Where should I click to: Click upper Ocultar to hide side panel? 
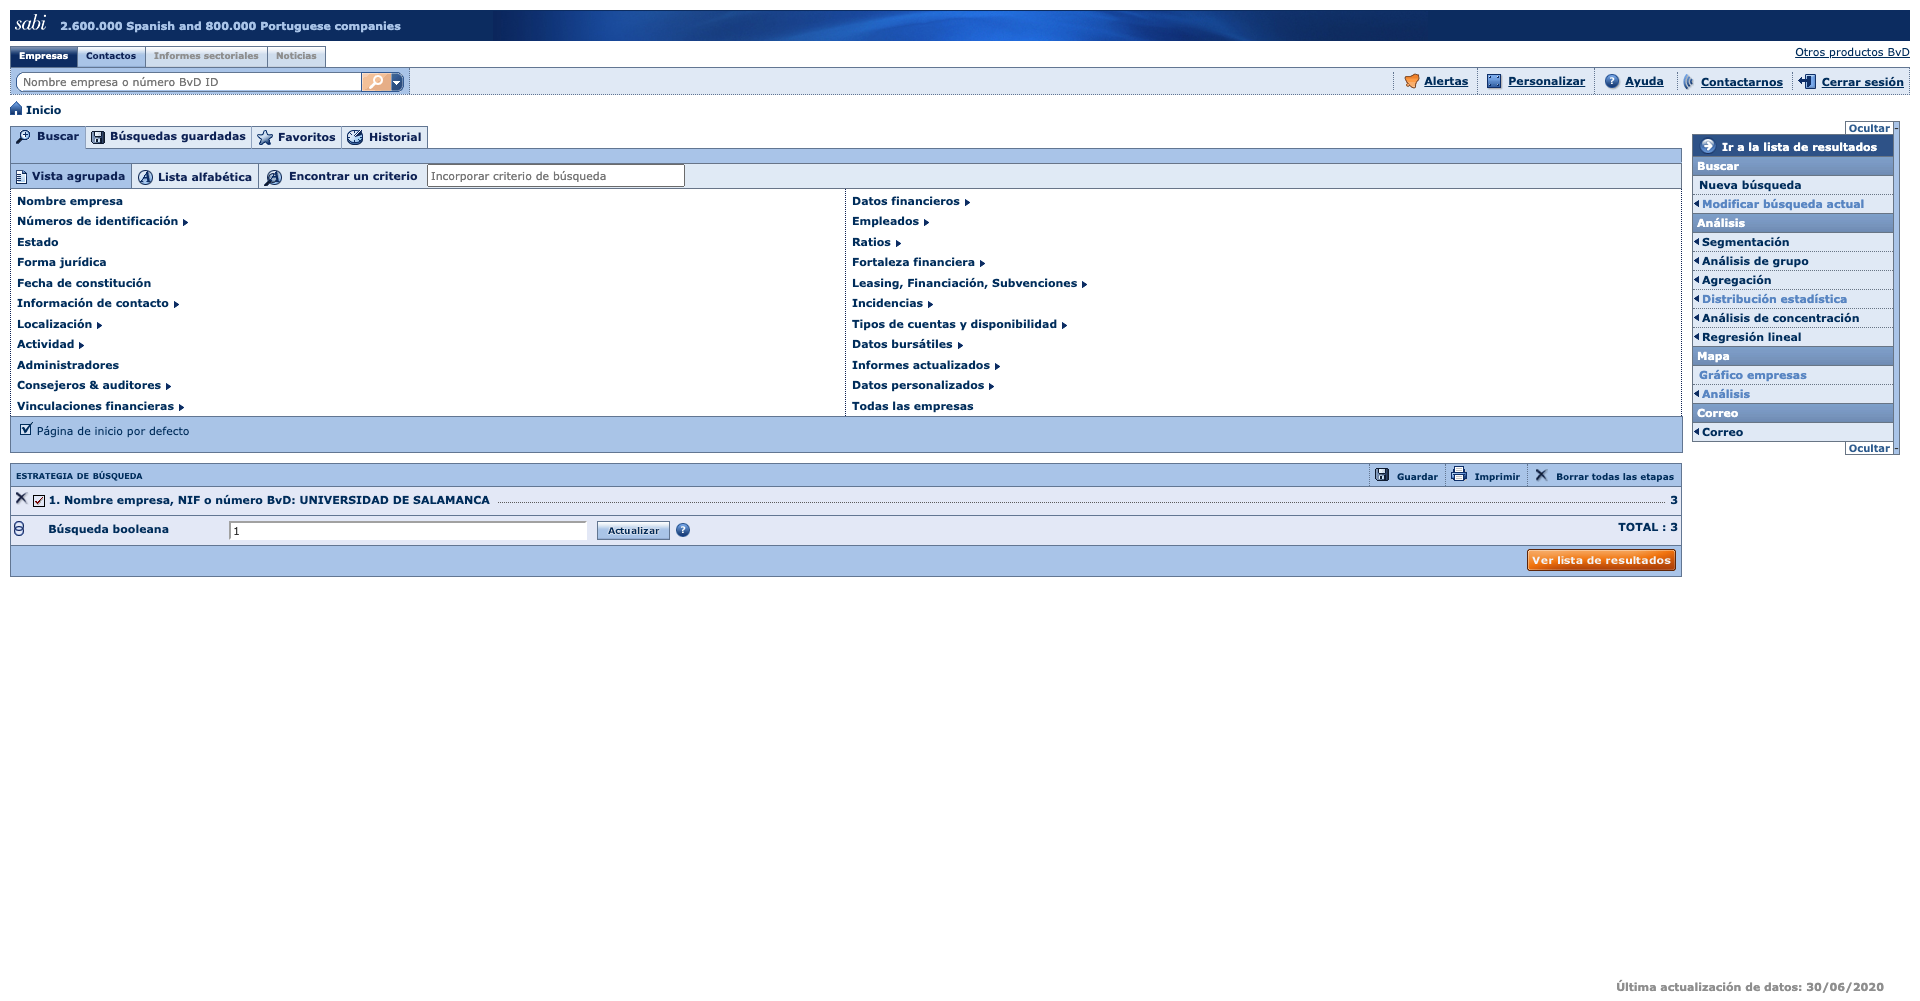click(1869, 128)
